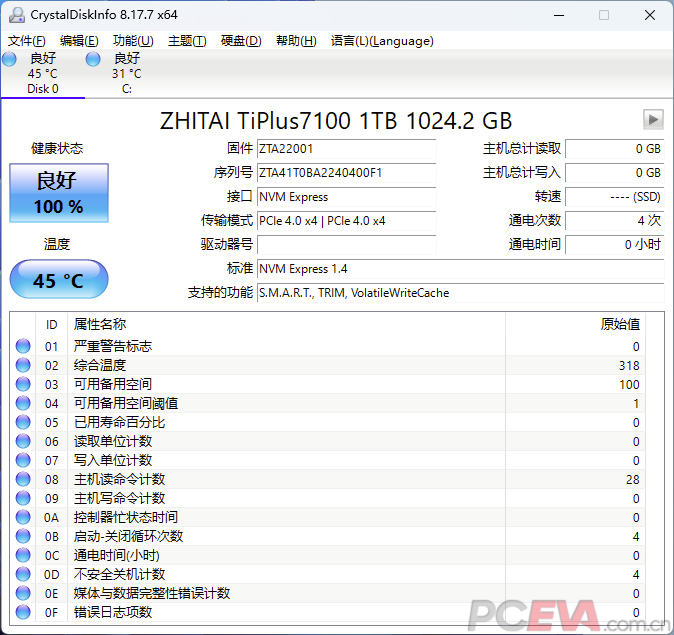Click status orb for attribute 0C row

coord(23,555)
